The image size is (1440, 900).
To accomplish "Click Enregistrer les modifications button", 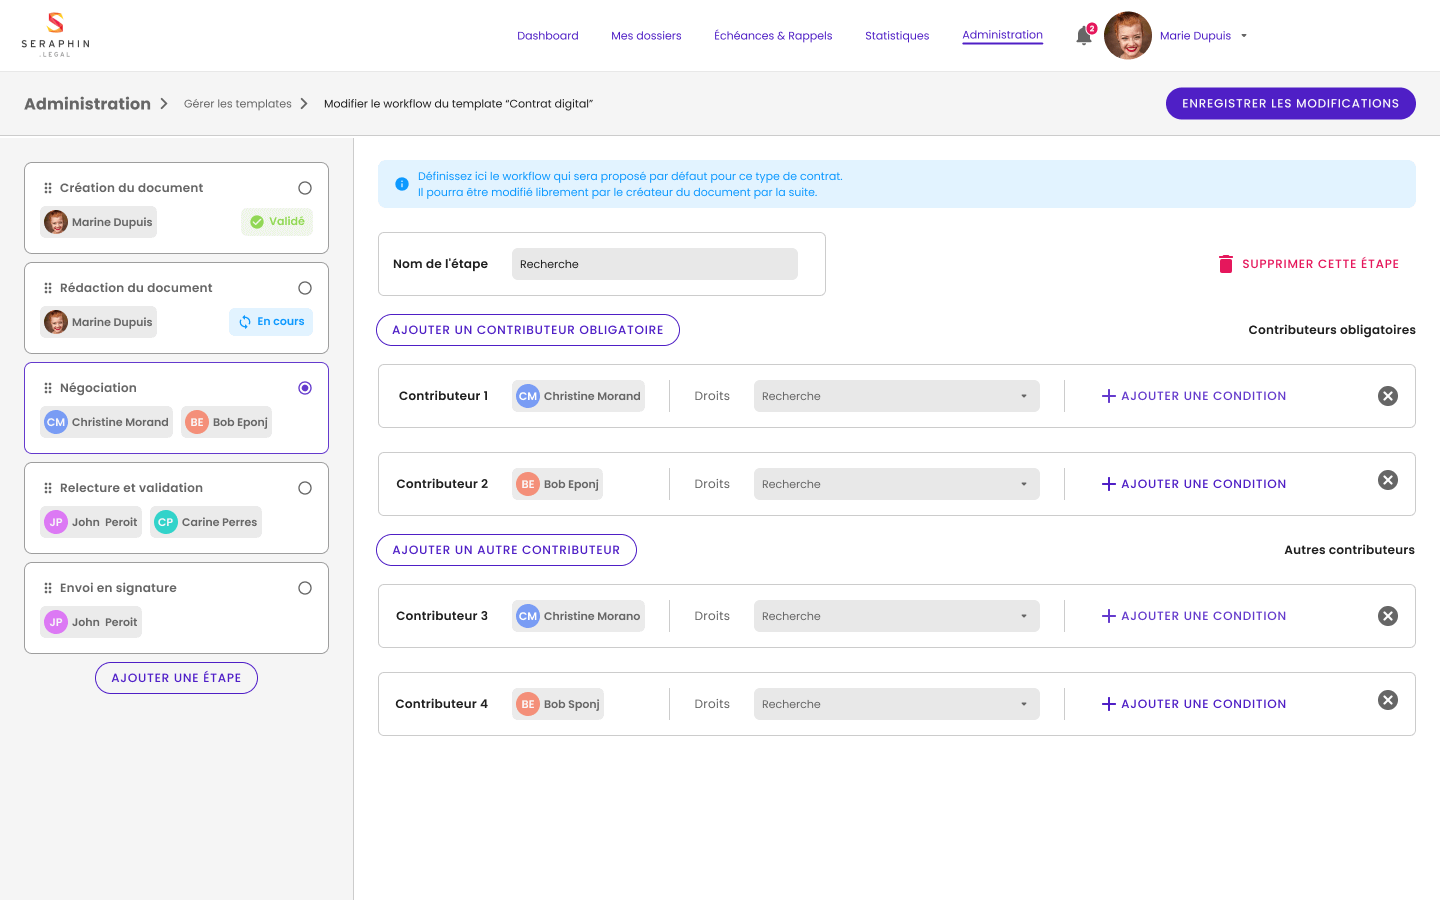I will pyautogui.click(x=1290, y=104).
